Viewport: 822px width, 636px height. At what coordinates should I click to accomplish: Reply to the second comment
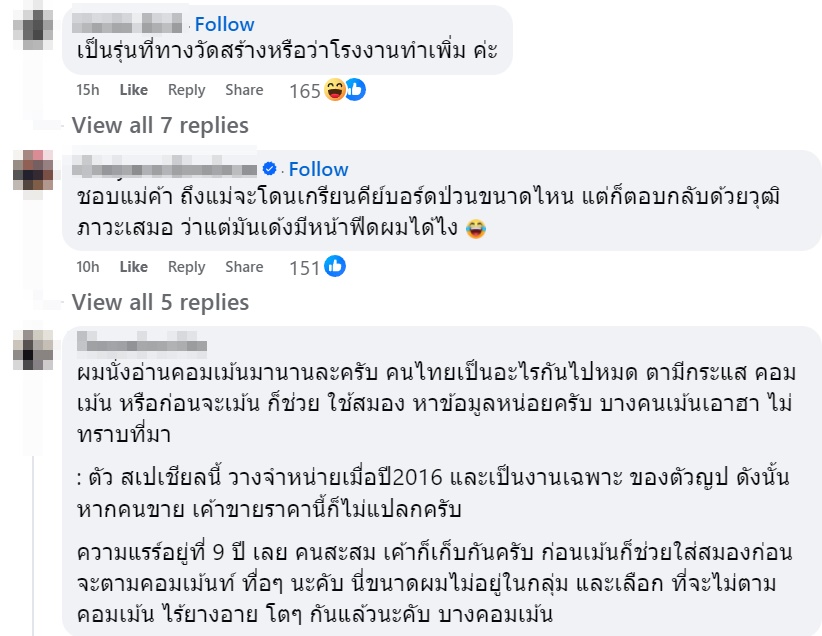[x=187, y=267]
